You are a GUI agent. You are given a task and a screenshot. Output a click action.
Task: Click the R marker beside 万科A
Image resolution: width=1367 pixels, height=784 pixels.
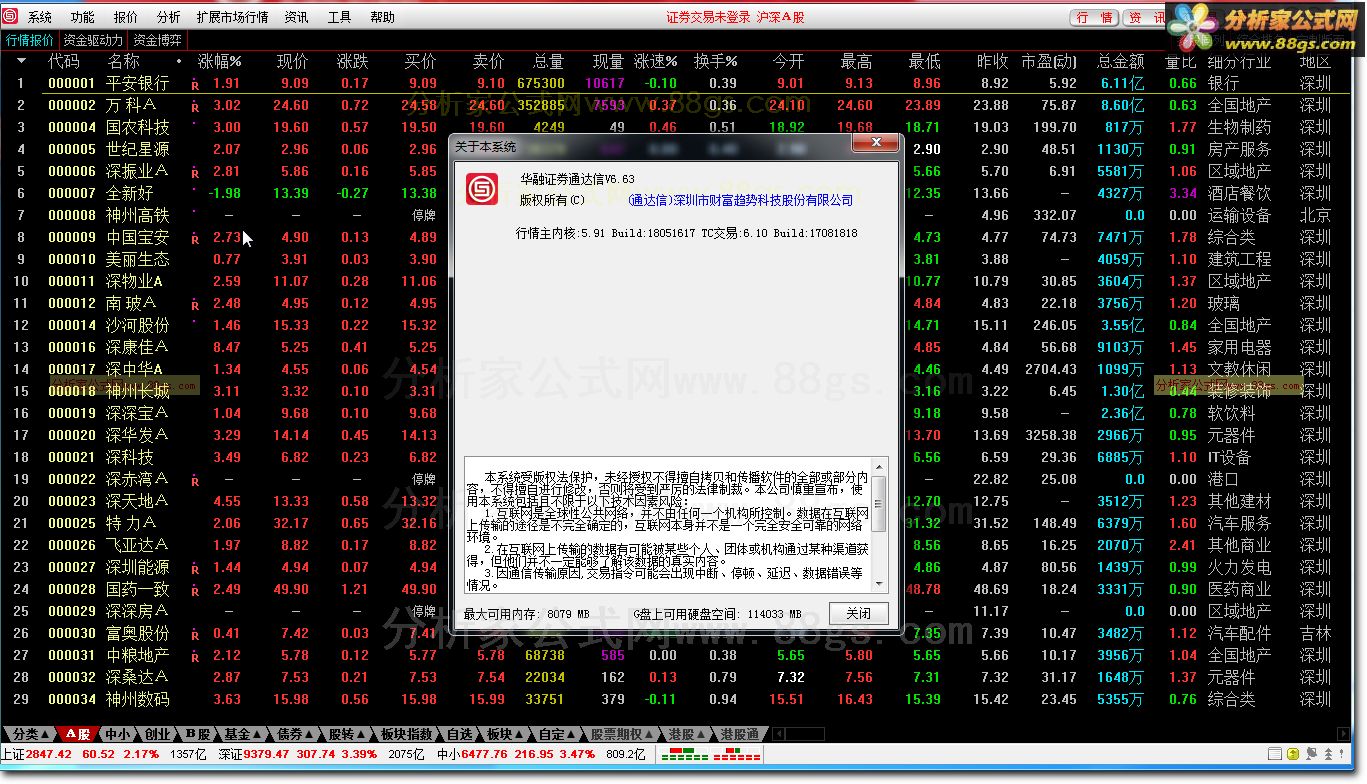coord(195,107)
